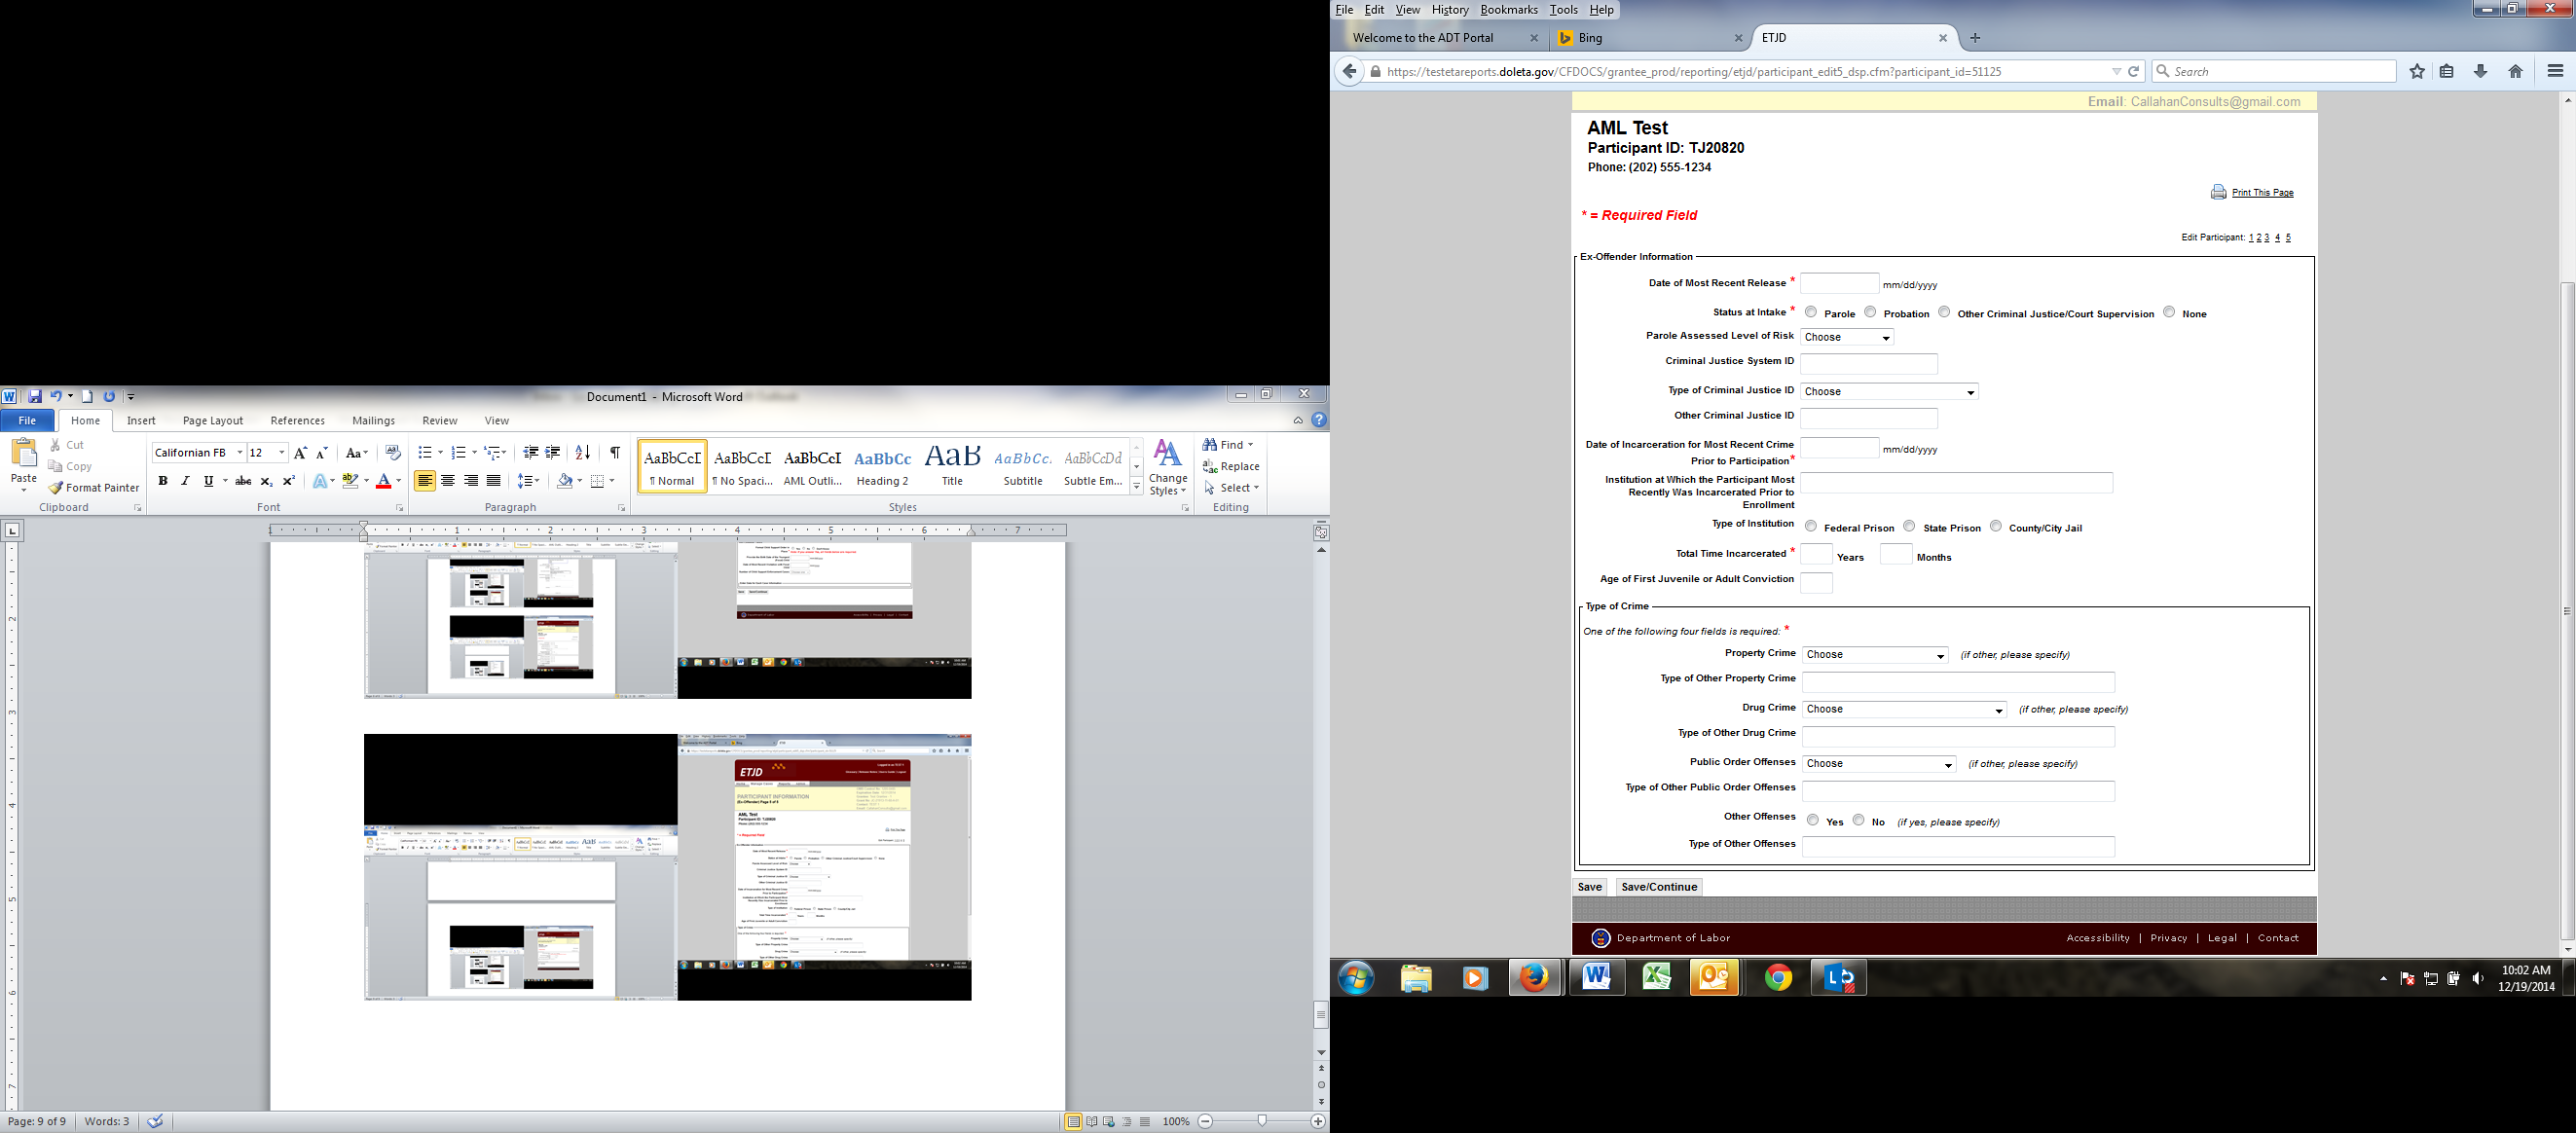Bookmark this page with star icon
This screenshot has height=1133, width=2576.
coord(2417,72)
